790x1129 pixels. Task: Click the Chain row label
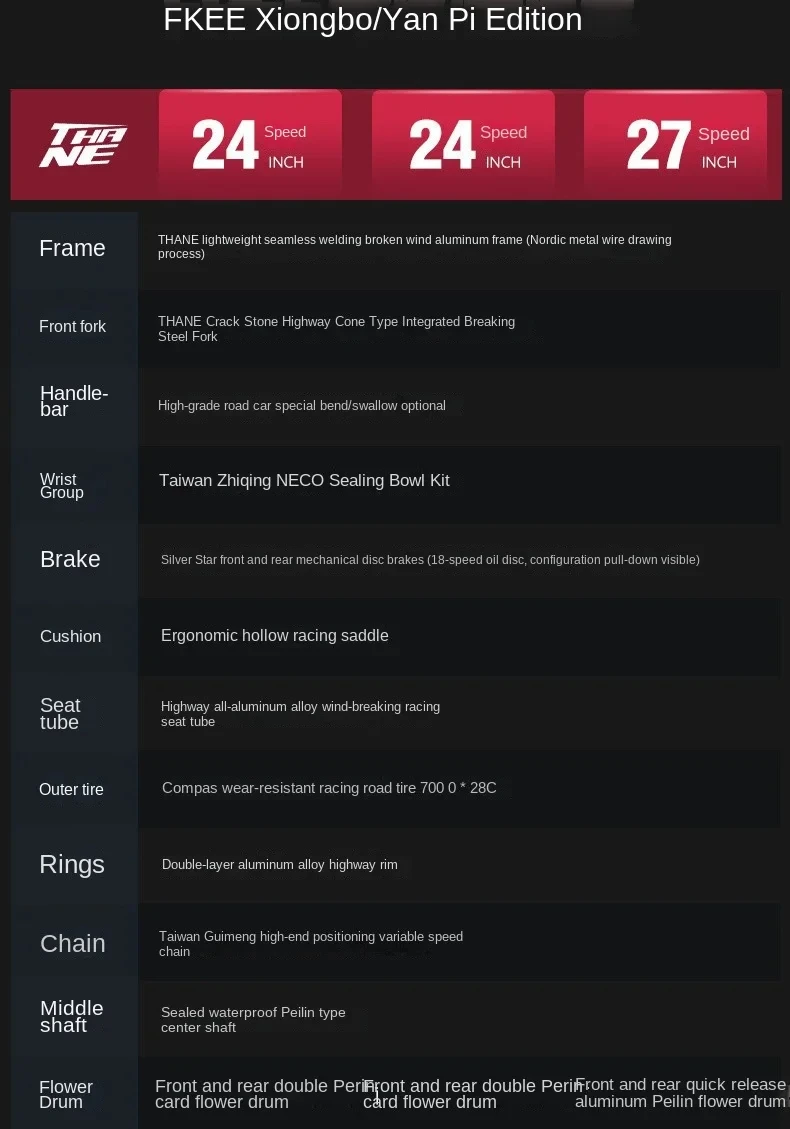pos(73,943)
